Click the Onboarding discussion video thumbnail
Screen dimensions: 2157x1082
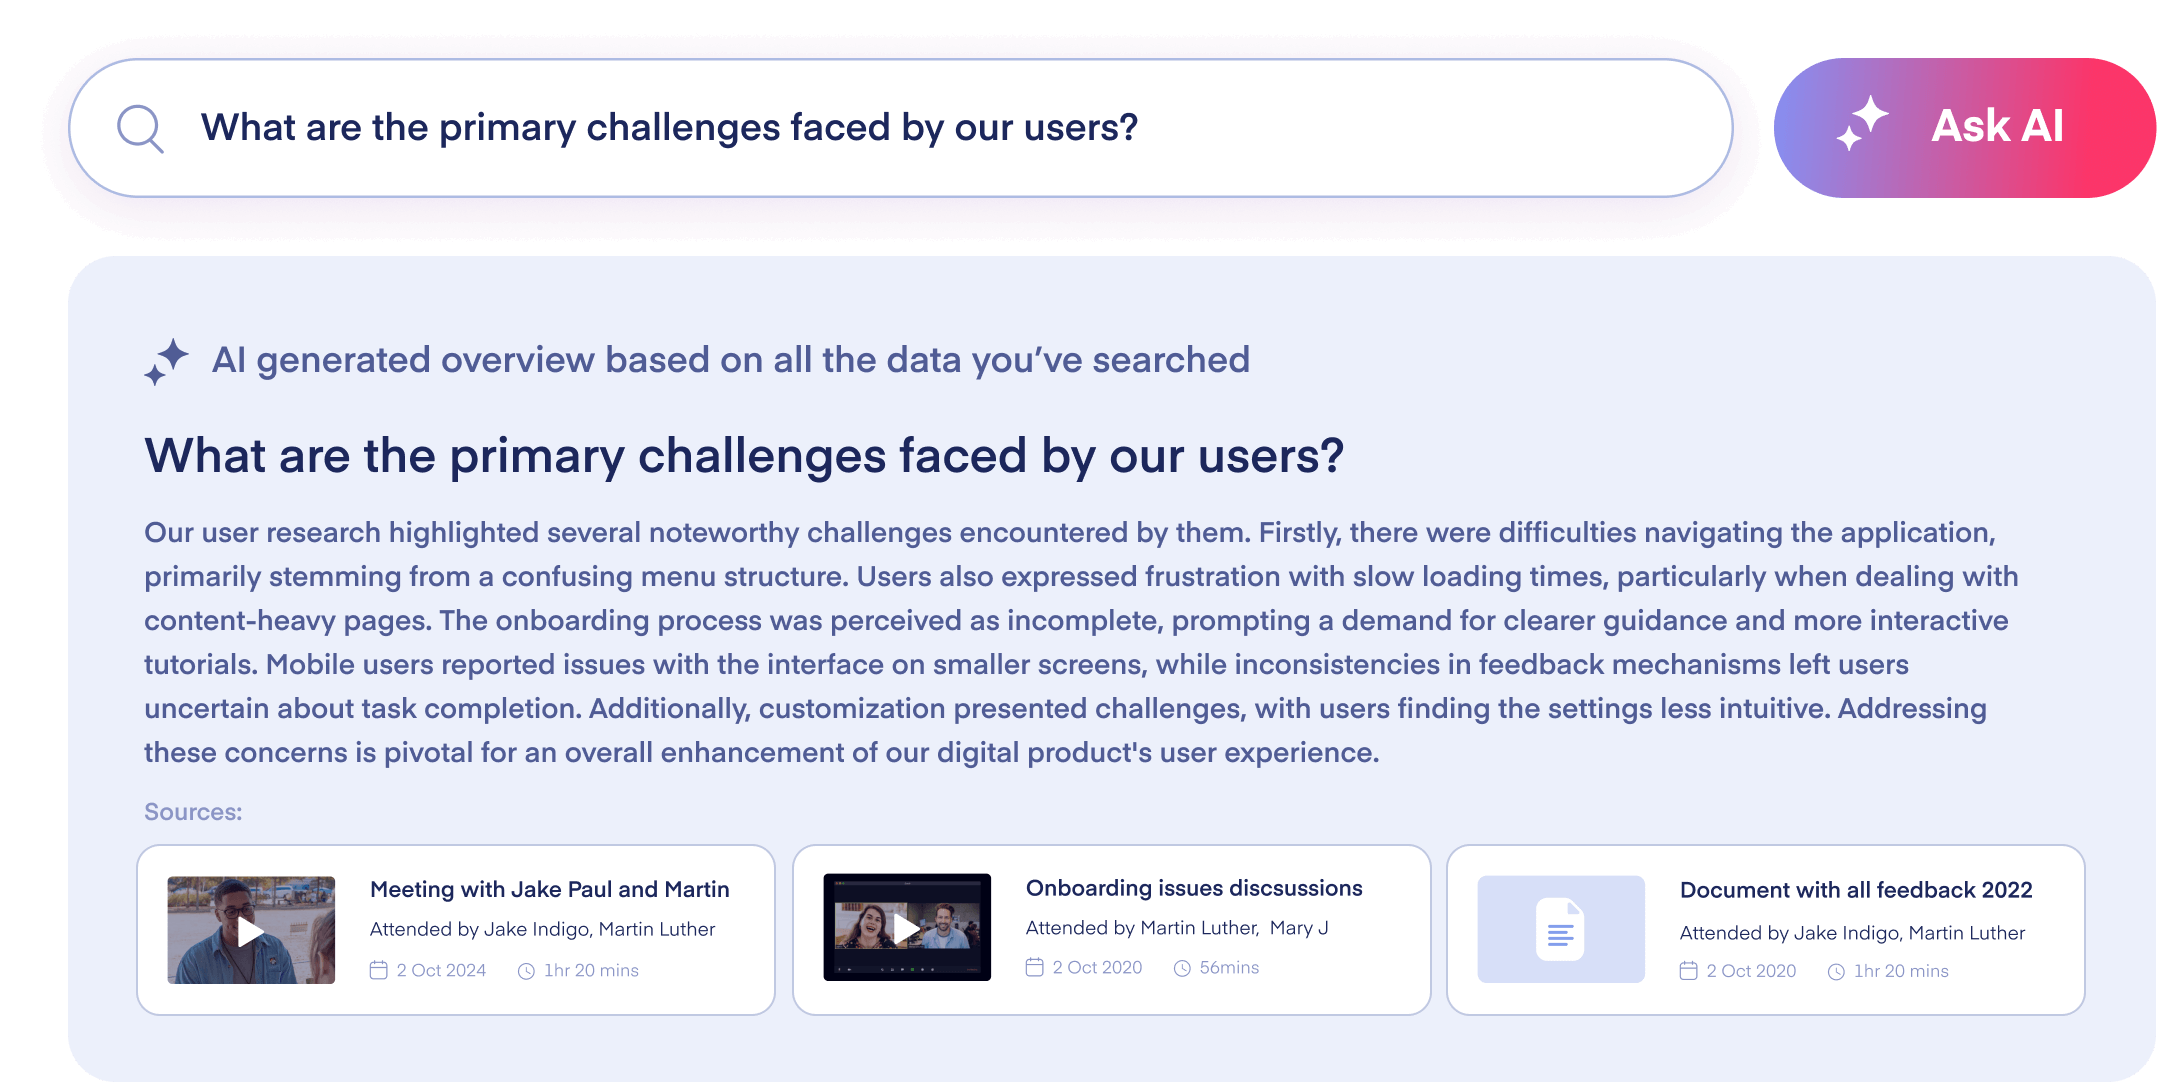tap(906, 927)
